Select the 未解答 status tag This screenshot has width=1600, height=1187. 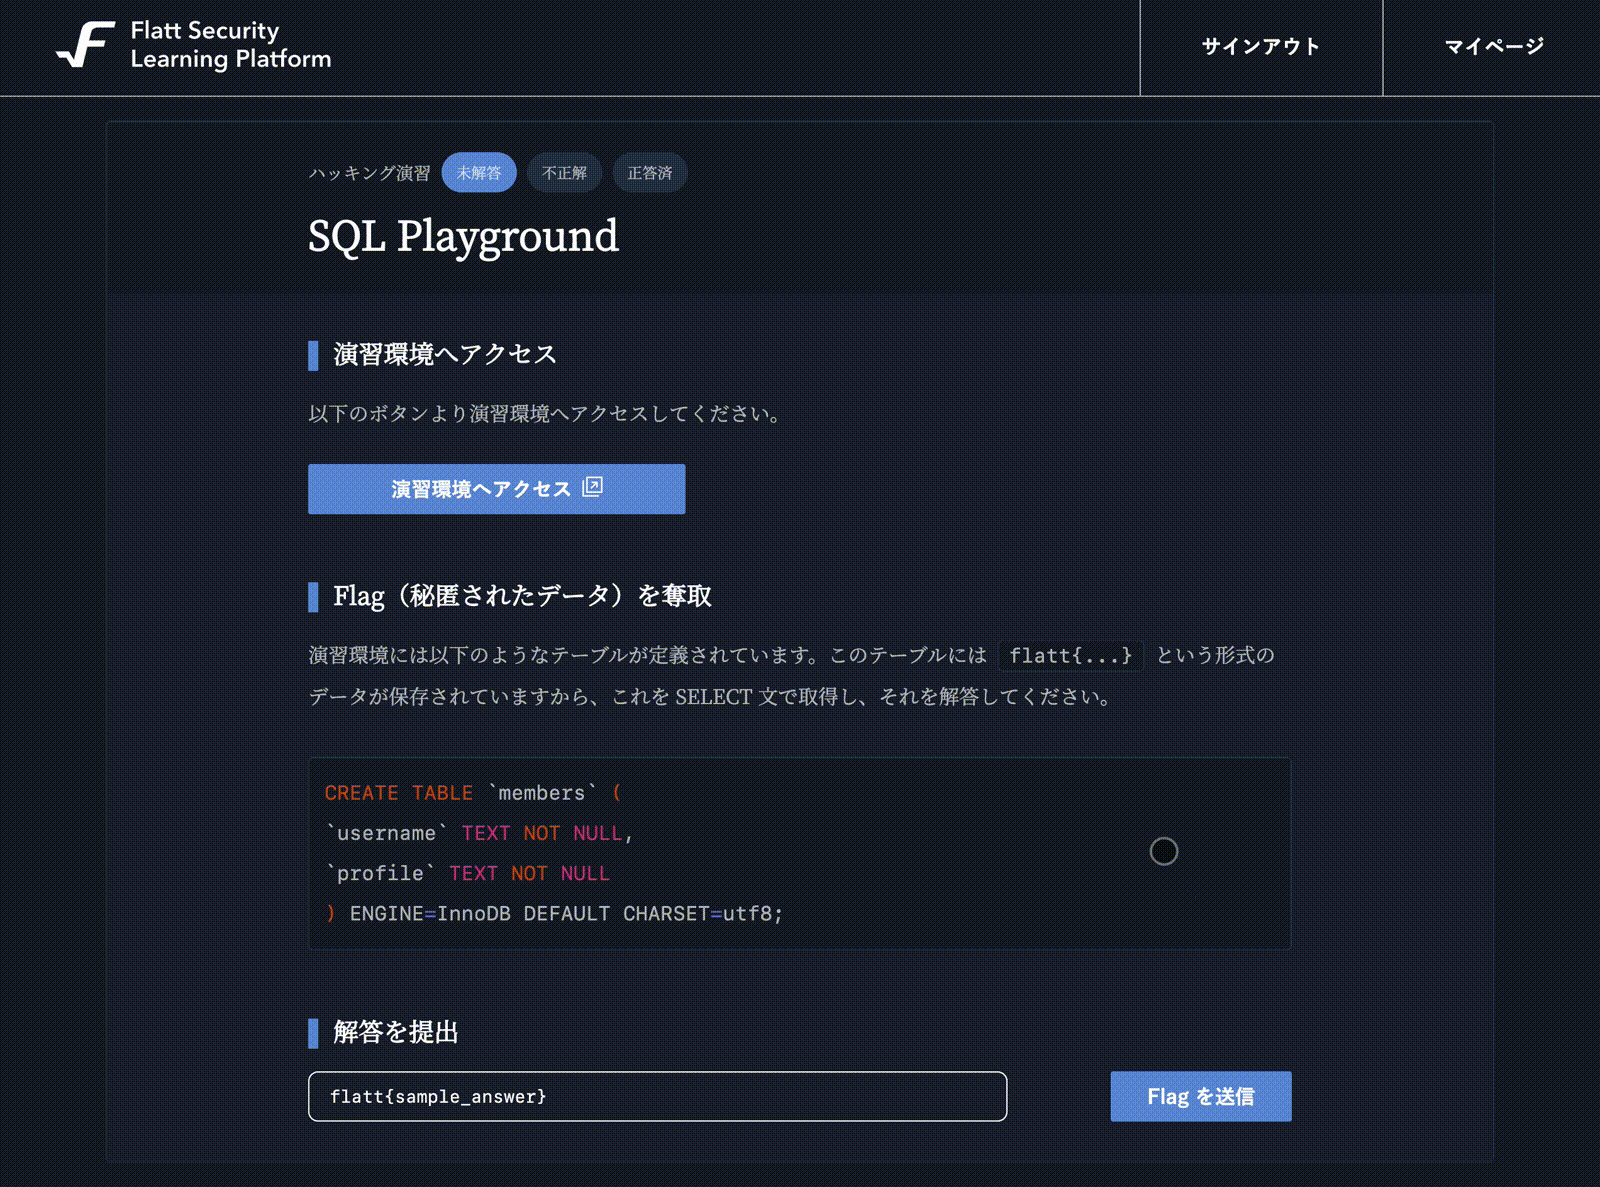coord(478,173)
